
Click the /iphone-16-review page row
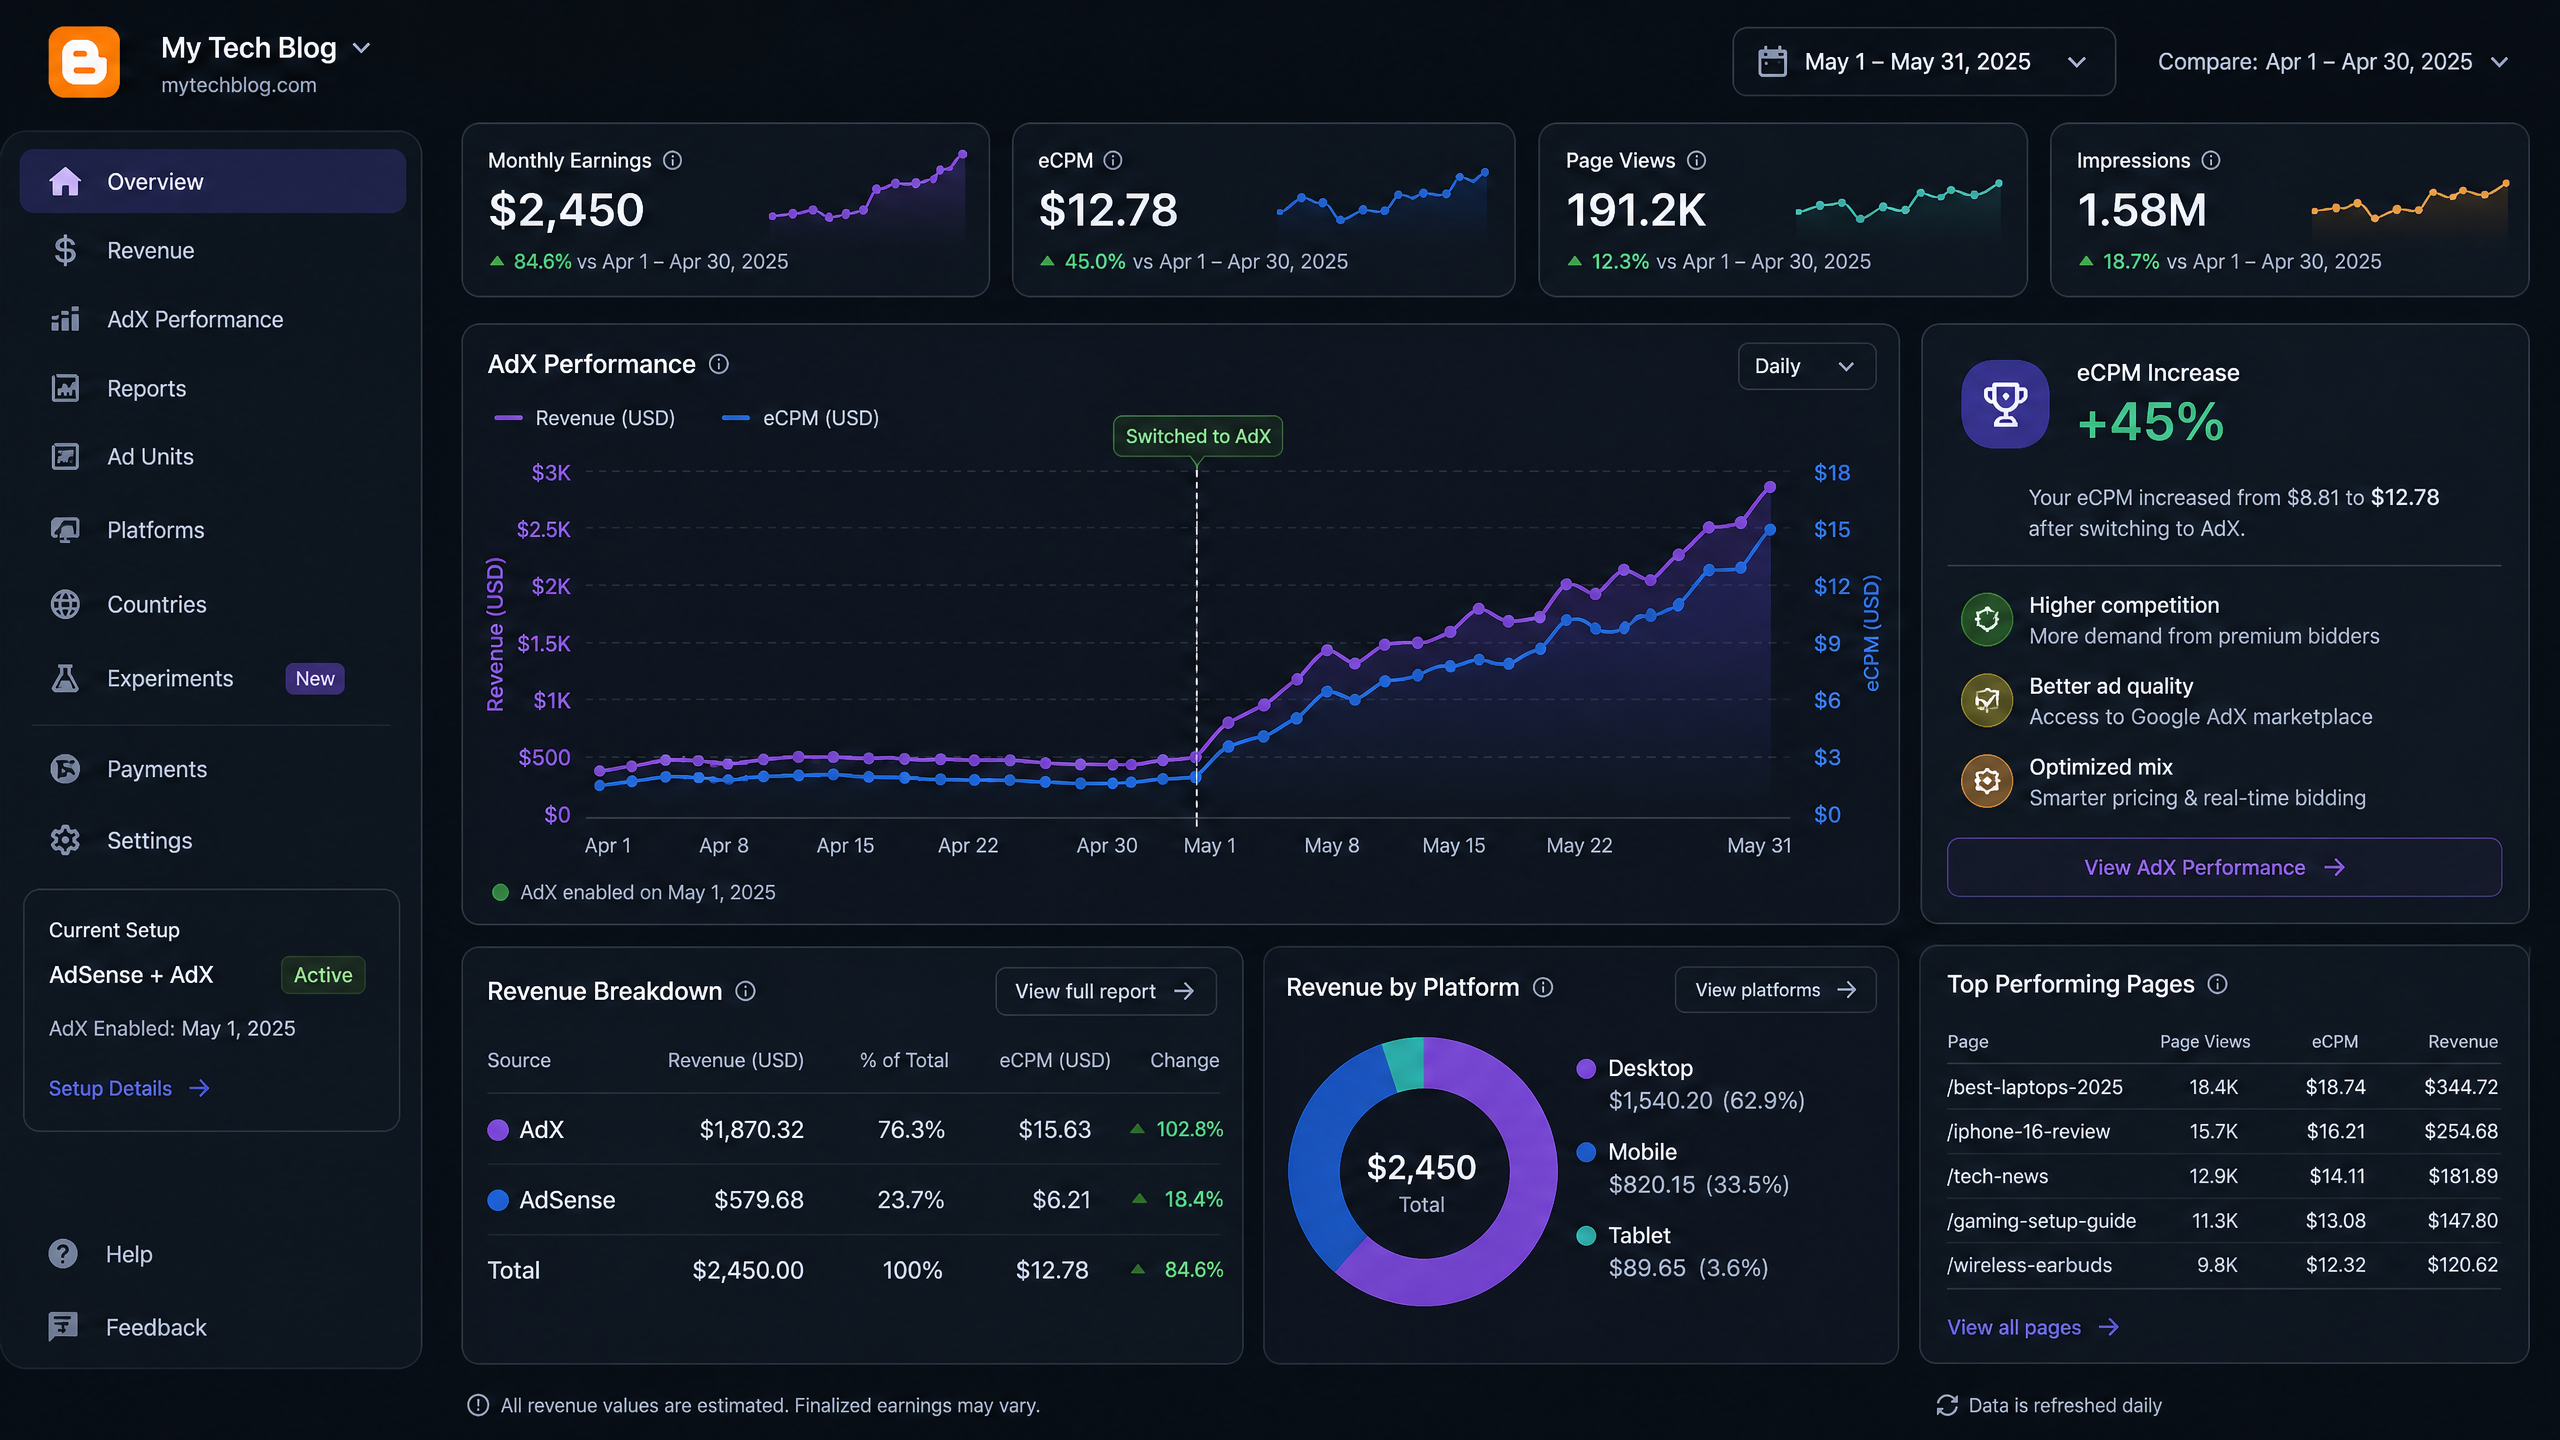[x=2222, y=1131]
